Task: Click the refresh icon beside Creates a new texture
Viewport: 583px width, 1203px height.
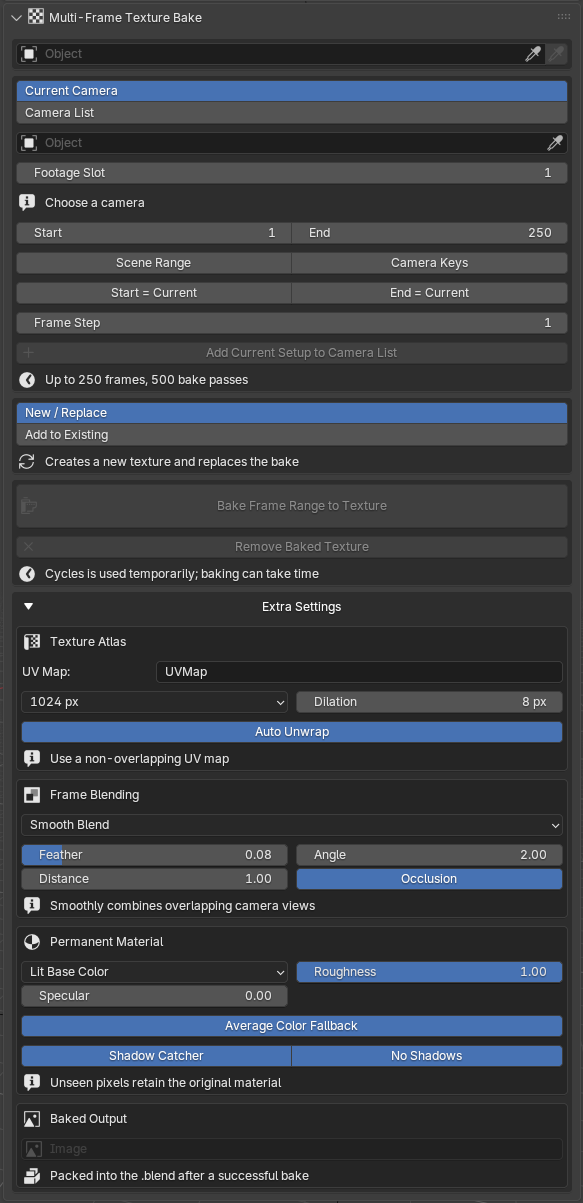Action: [28, 462]
